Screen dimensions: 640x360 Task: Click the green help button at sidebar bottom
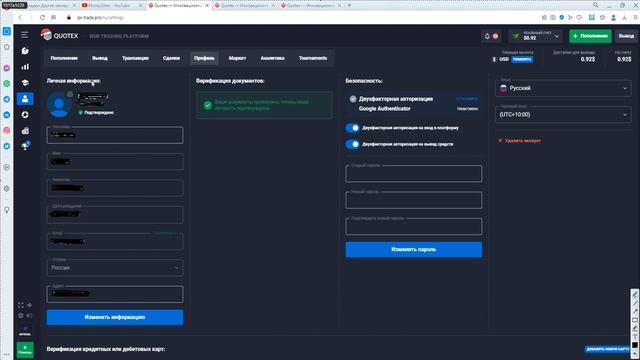pos(25,350)
